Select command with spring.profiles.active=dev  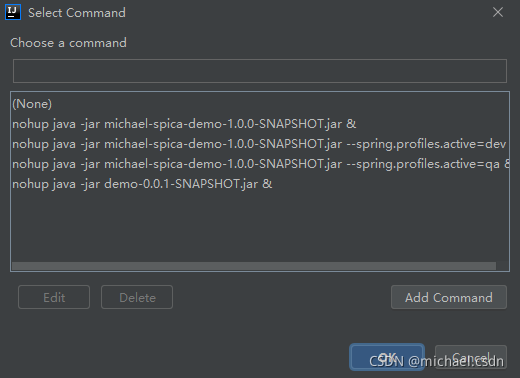coord(260,144)
